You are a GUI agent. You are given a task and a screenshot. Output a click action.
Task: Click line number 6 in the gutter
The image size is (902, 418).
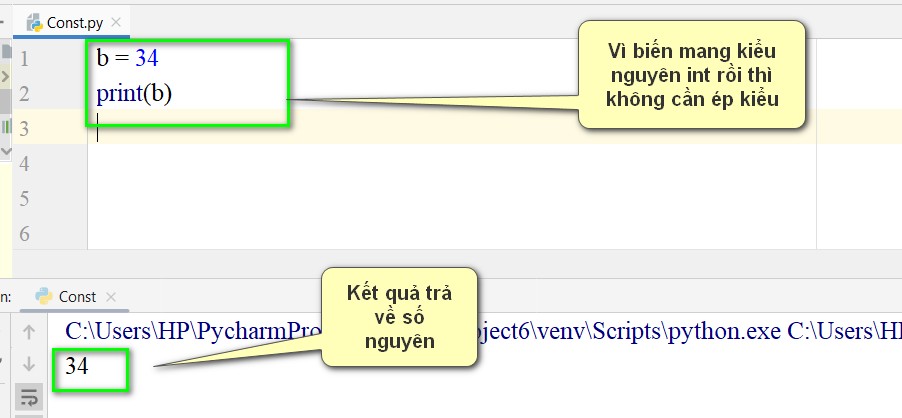24,234
